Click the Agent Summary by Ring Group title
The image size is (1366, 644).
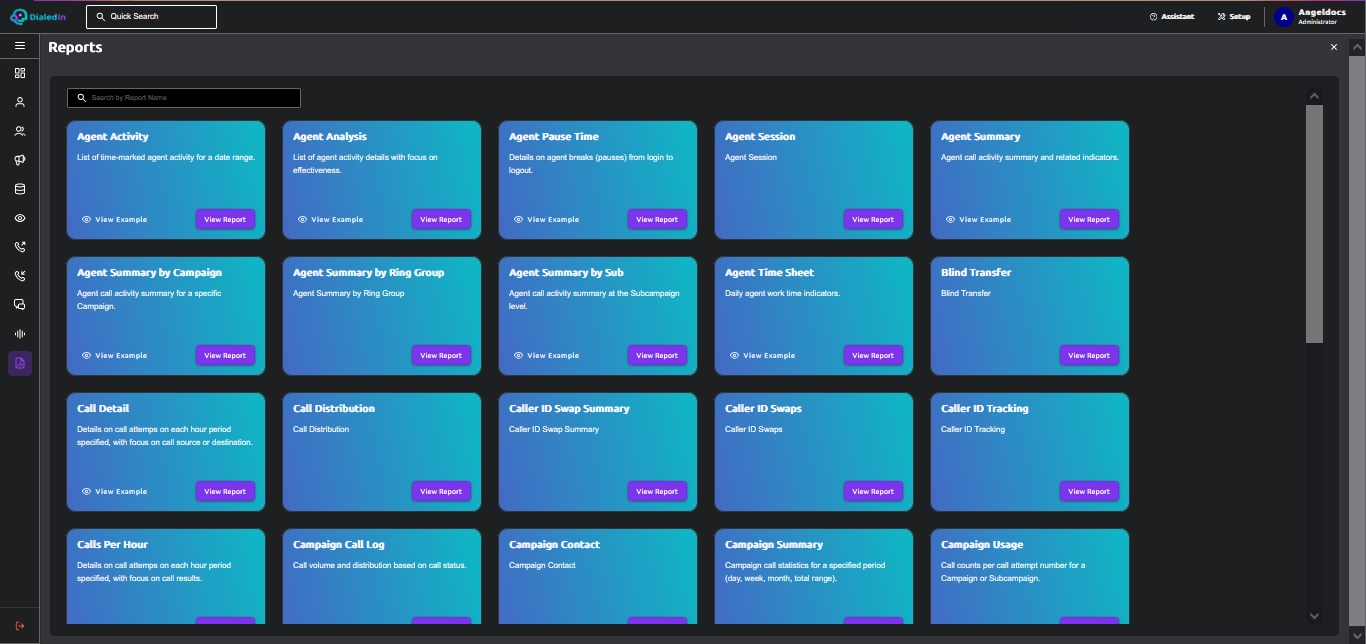tap(369, 273)
